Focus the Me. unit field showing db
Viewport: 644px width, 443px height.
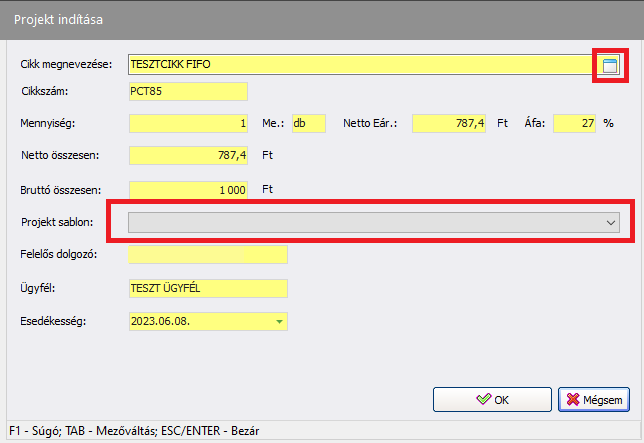302,124
